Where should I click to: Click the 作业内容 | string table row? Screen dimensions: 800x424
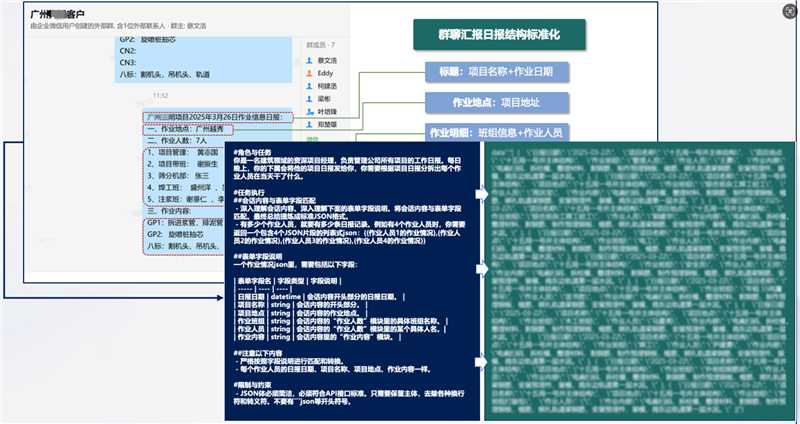click(318, 337)
